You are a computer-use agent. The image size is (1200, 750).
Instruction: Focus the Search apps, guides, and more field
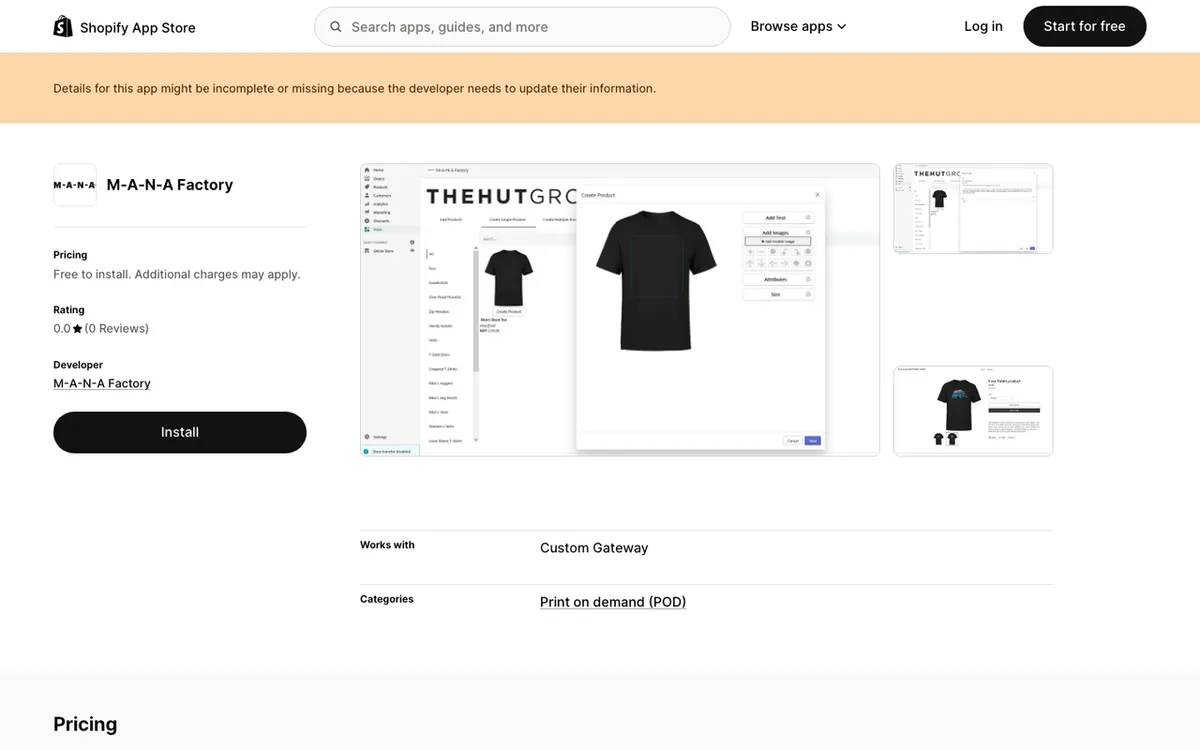pyautogui.click(x=522, y=27)
